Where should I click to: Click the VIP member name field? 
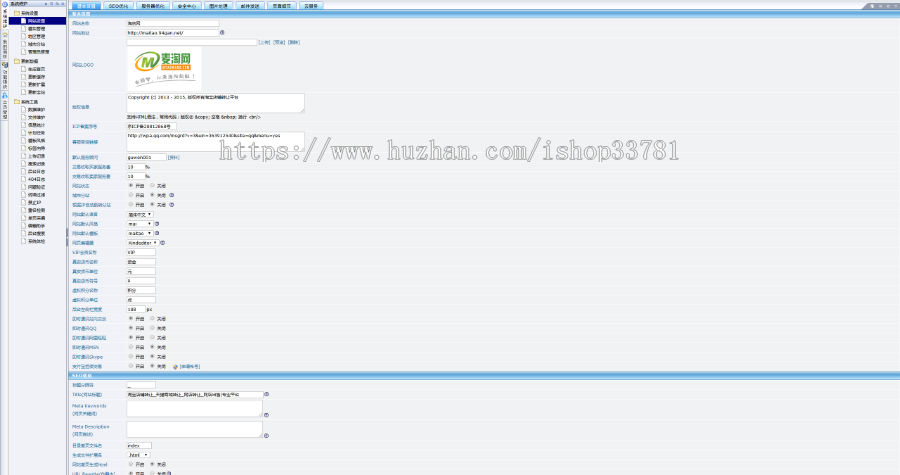[x=141, y=252]
